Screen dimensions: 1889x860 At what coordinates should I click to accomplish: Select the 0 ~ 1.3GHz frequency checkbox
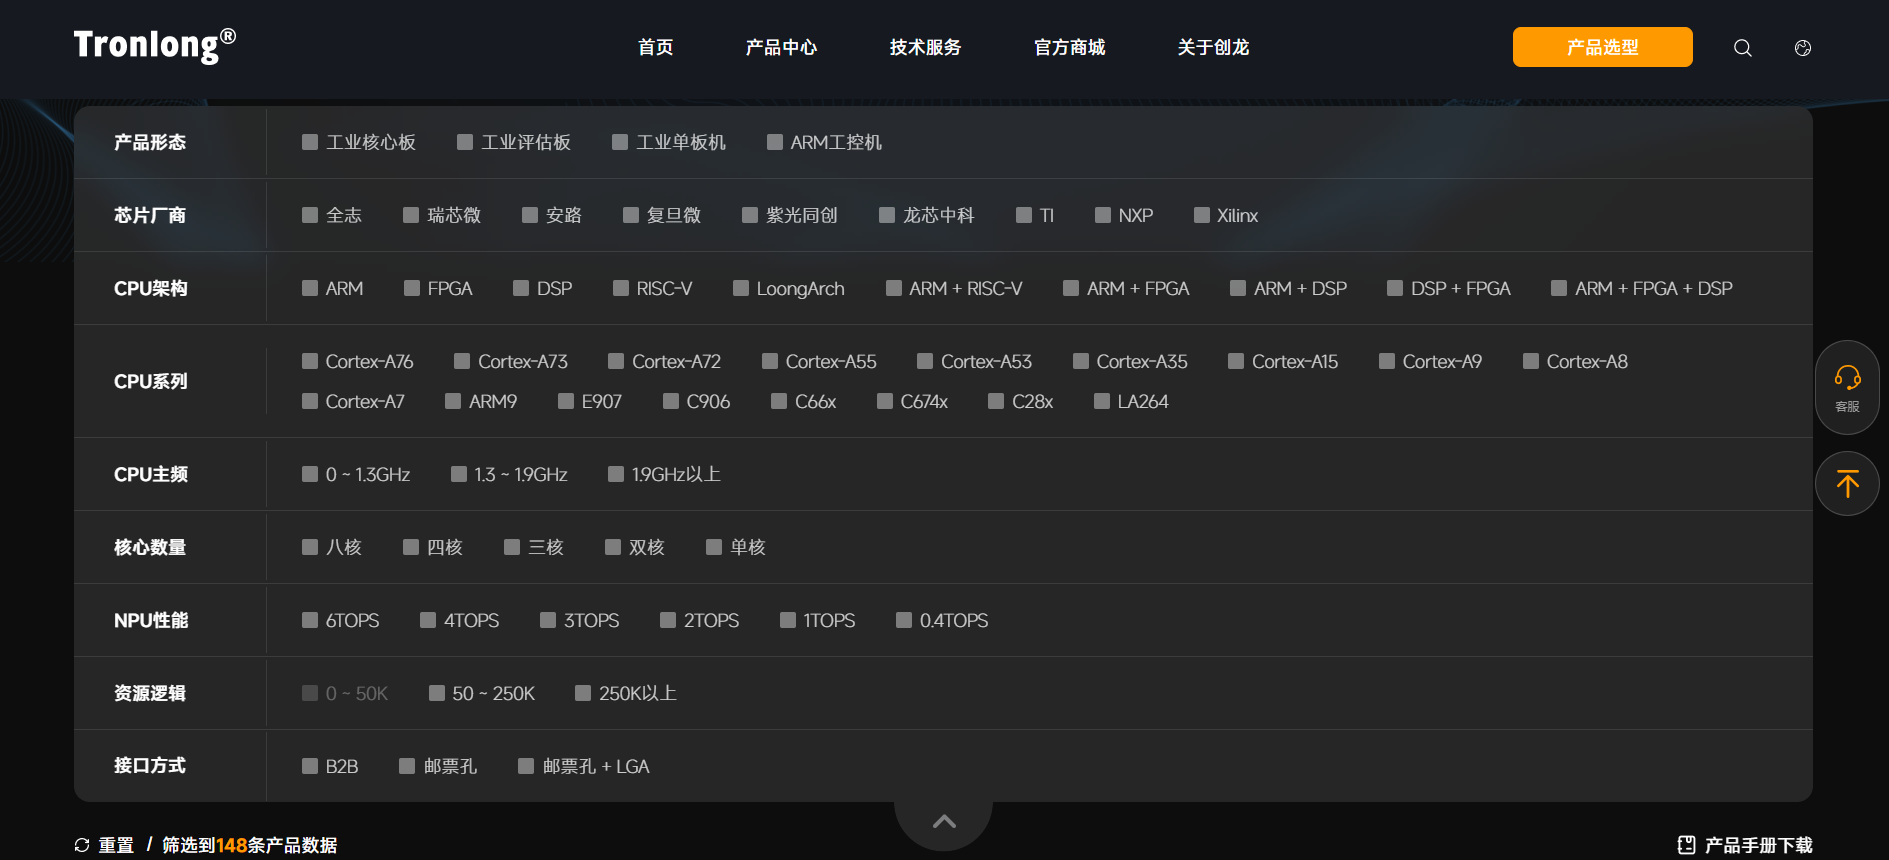pyautogui.click(x=310, y=474)
